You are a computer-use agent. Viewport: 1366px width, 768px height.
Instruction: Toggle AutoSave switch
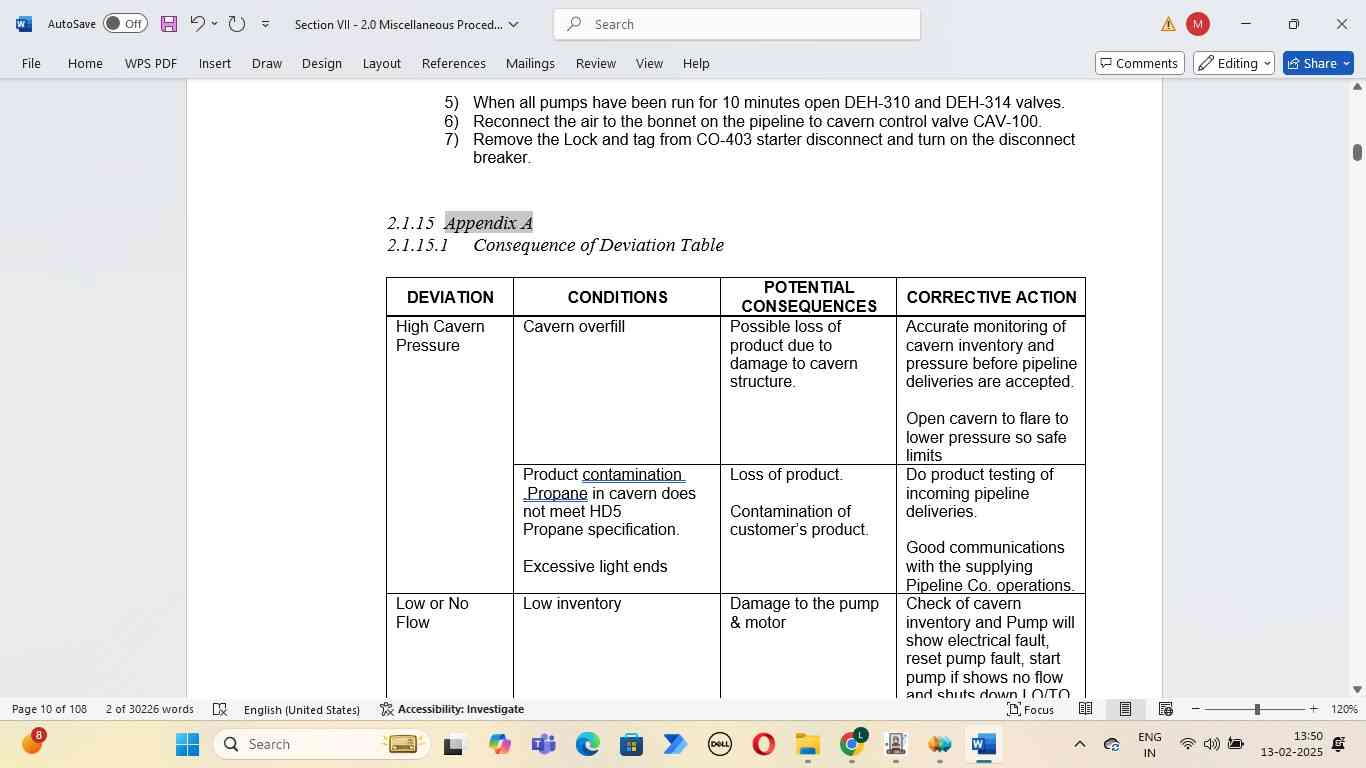(x=125, y=24)
